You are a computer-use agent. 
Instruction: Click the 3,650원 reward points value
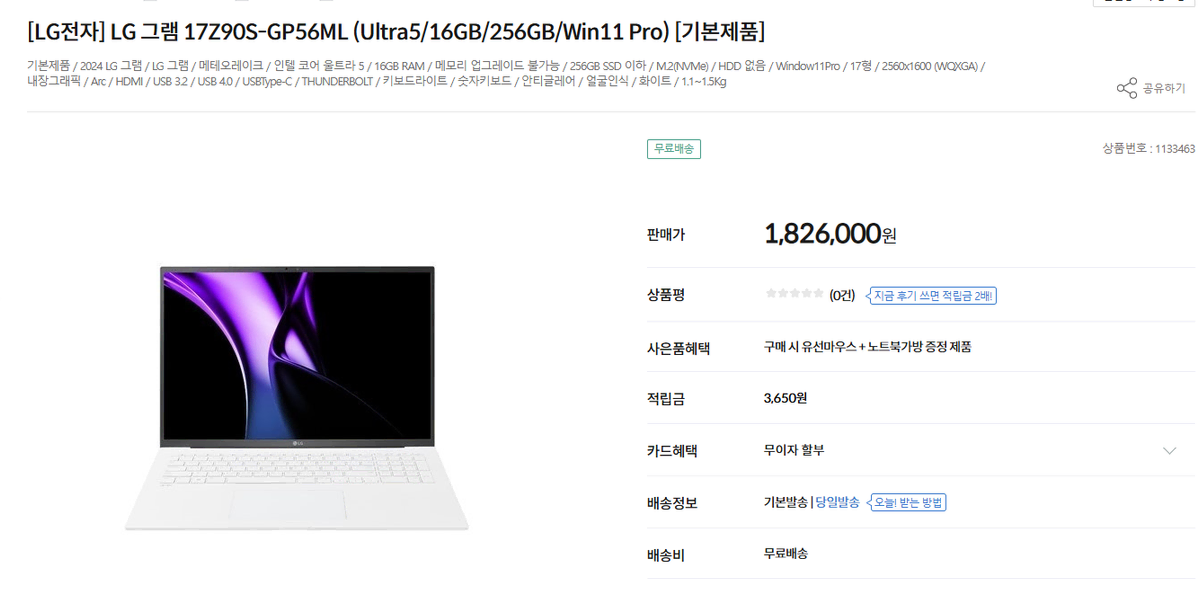coord(785,398)
